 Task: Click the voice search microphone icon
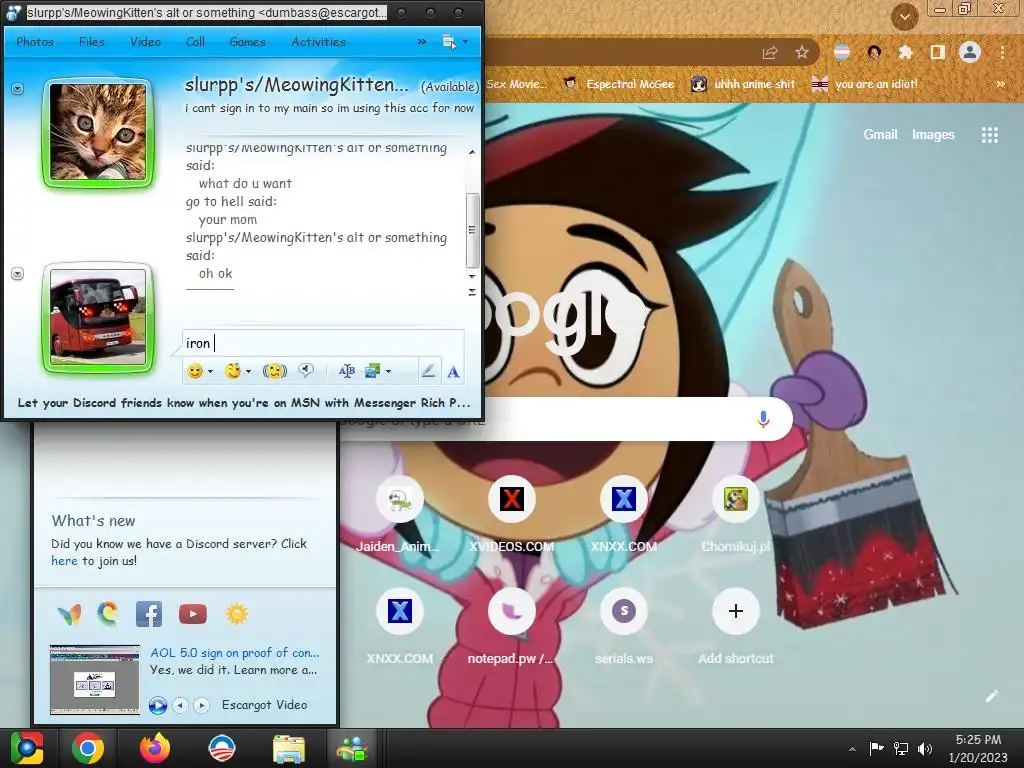tap(763, 419)
